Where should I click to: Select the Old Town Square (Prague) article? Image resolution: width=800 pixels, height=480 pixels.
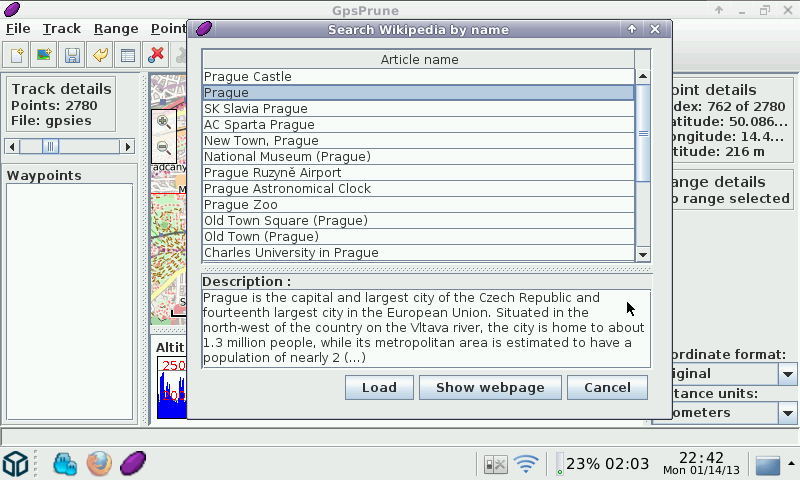click(x=418, y=220)
